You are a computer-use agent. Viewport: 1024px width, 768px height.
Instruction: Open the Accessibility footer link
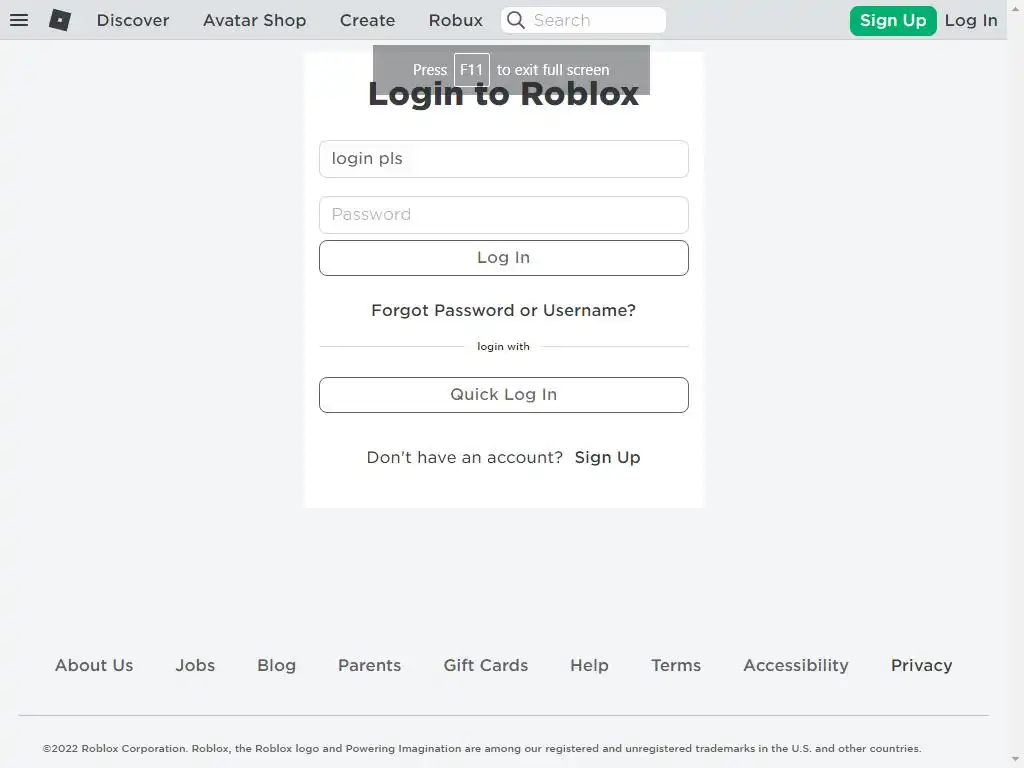click(x=795, y=665)
